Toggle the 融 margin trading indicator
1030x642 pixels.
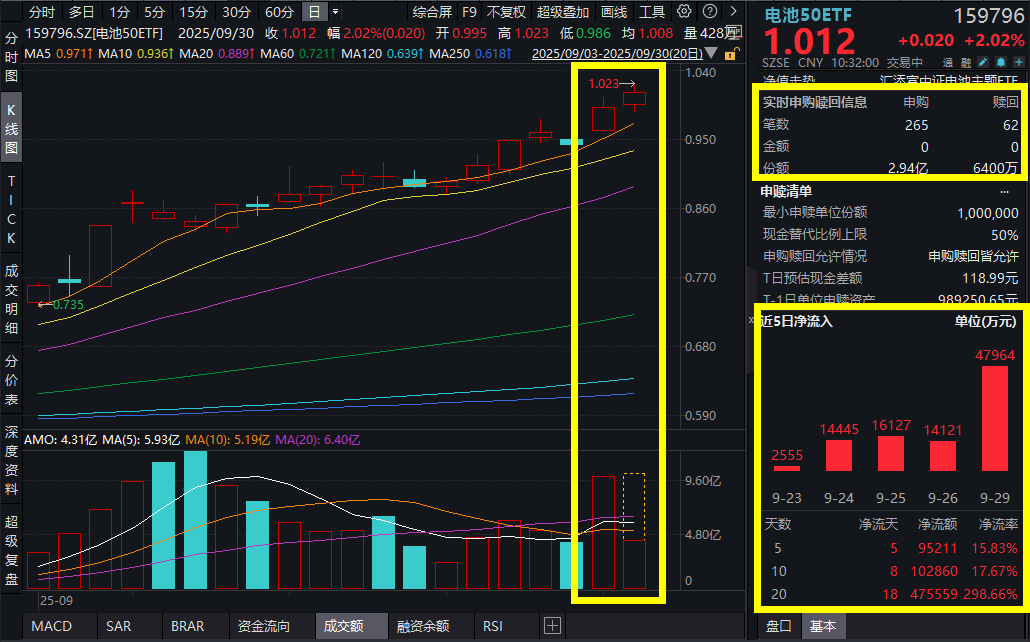pyautogui.click(x=965, y=62)
